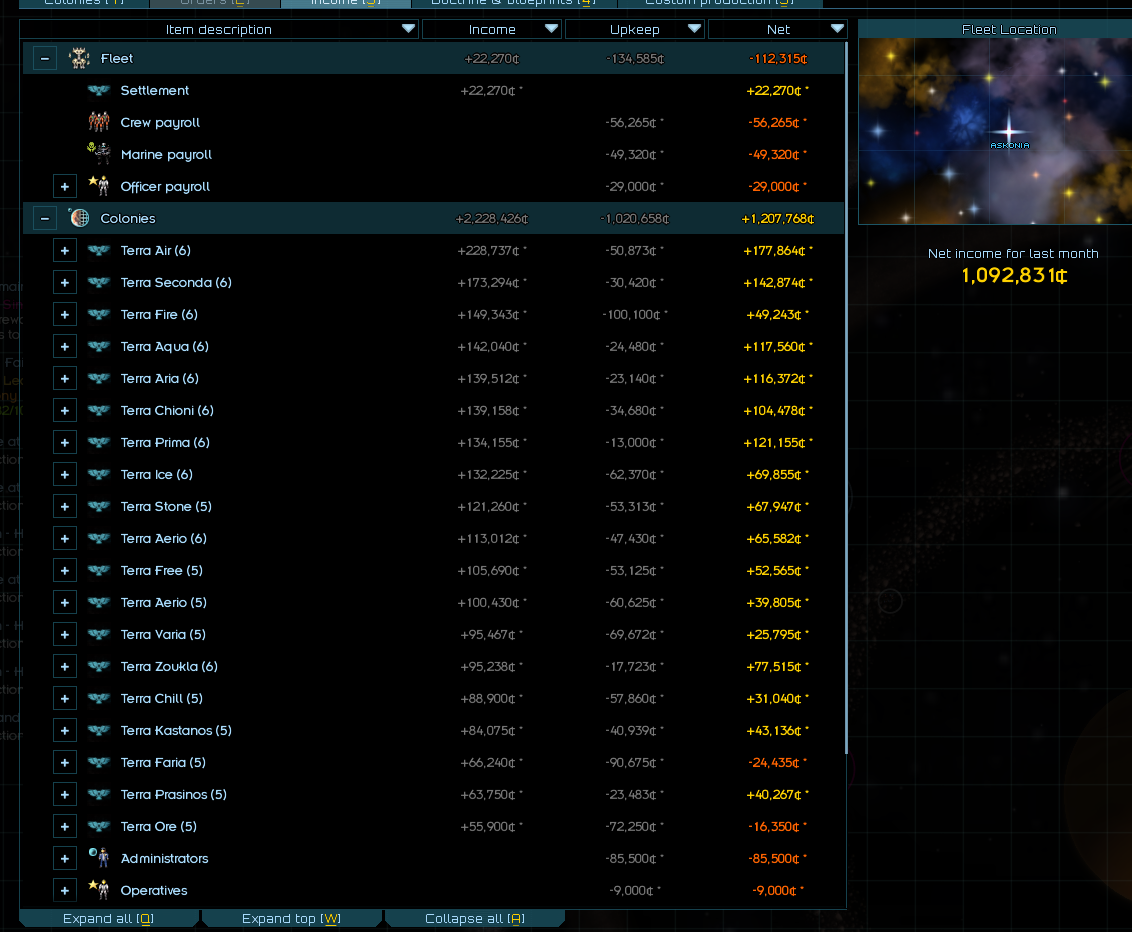This screenshot has height=932, width=1132.
Task: Click the Fleet net total -112,315
Action: pos(778,58)
